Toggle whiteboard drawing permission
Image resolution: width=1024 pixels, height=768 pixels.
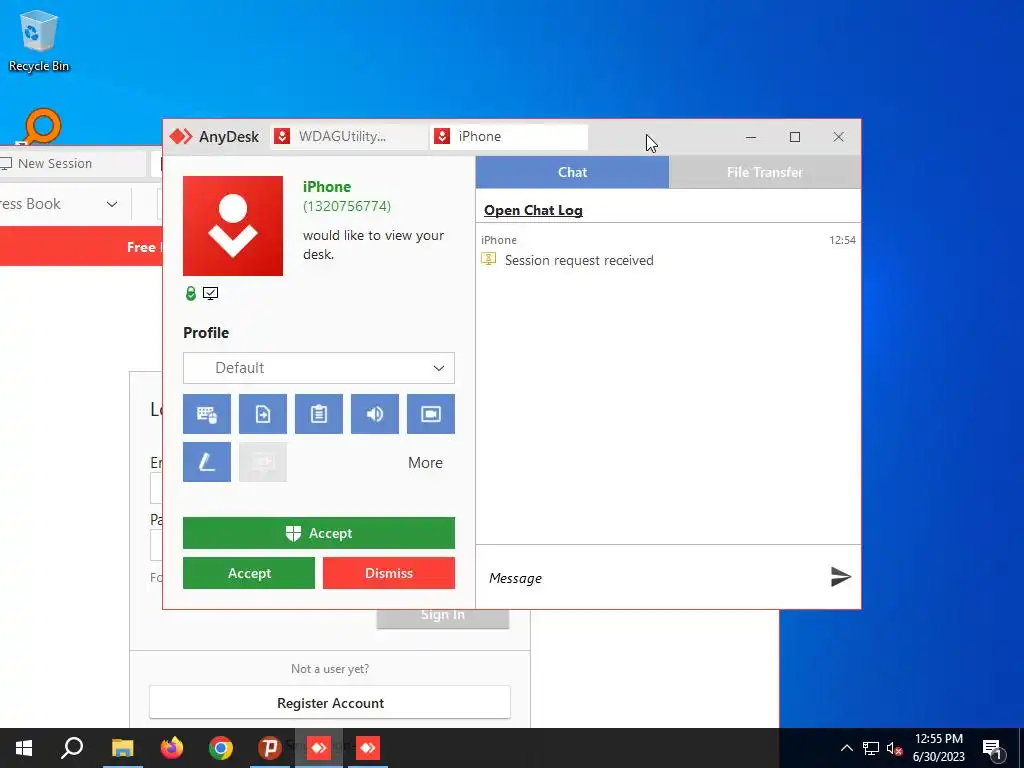(206, 462)
